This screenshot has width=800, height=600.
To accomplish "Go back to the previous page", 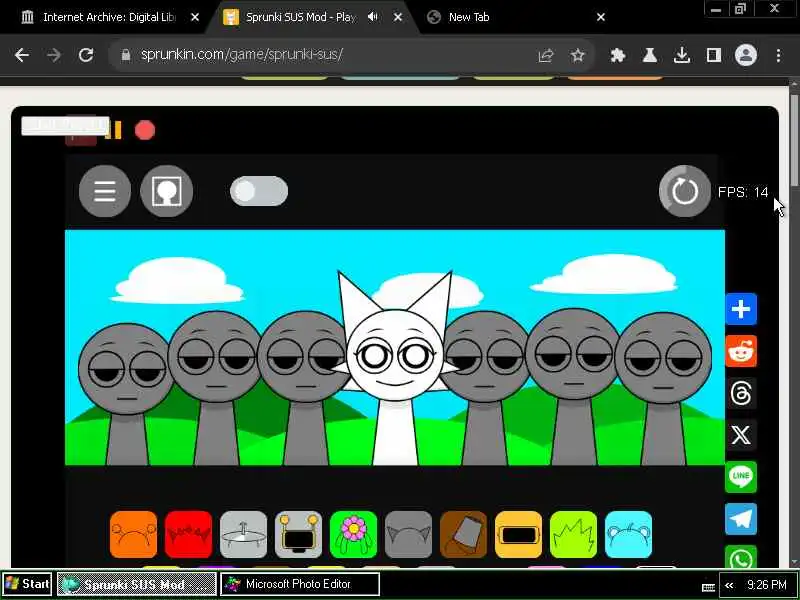I will click(22, 55).
